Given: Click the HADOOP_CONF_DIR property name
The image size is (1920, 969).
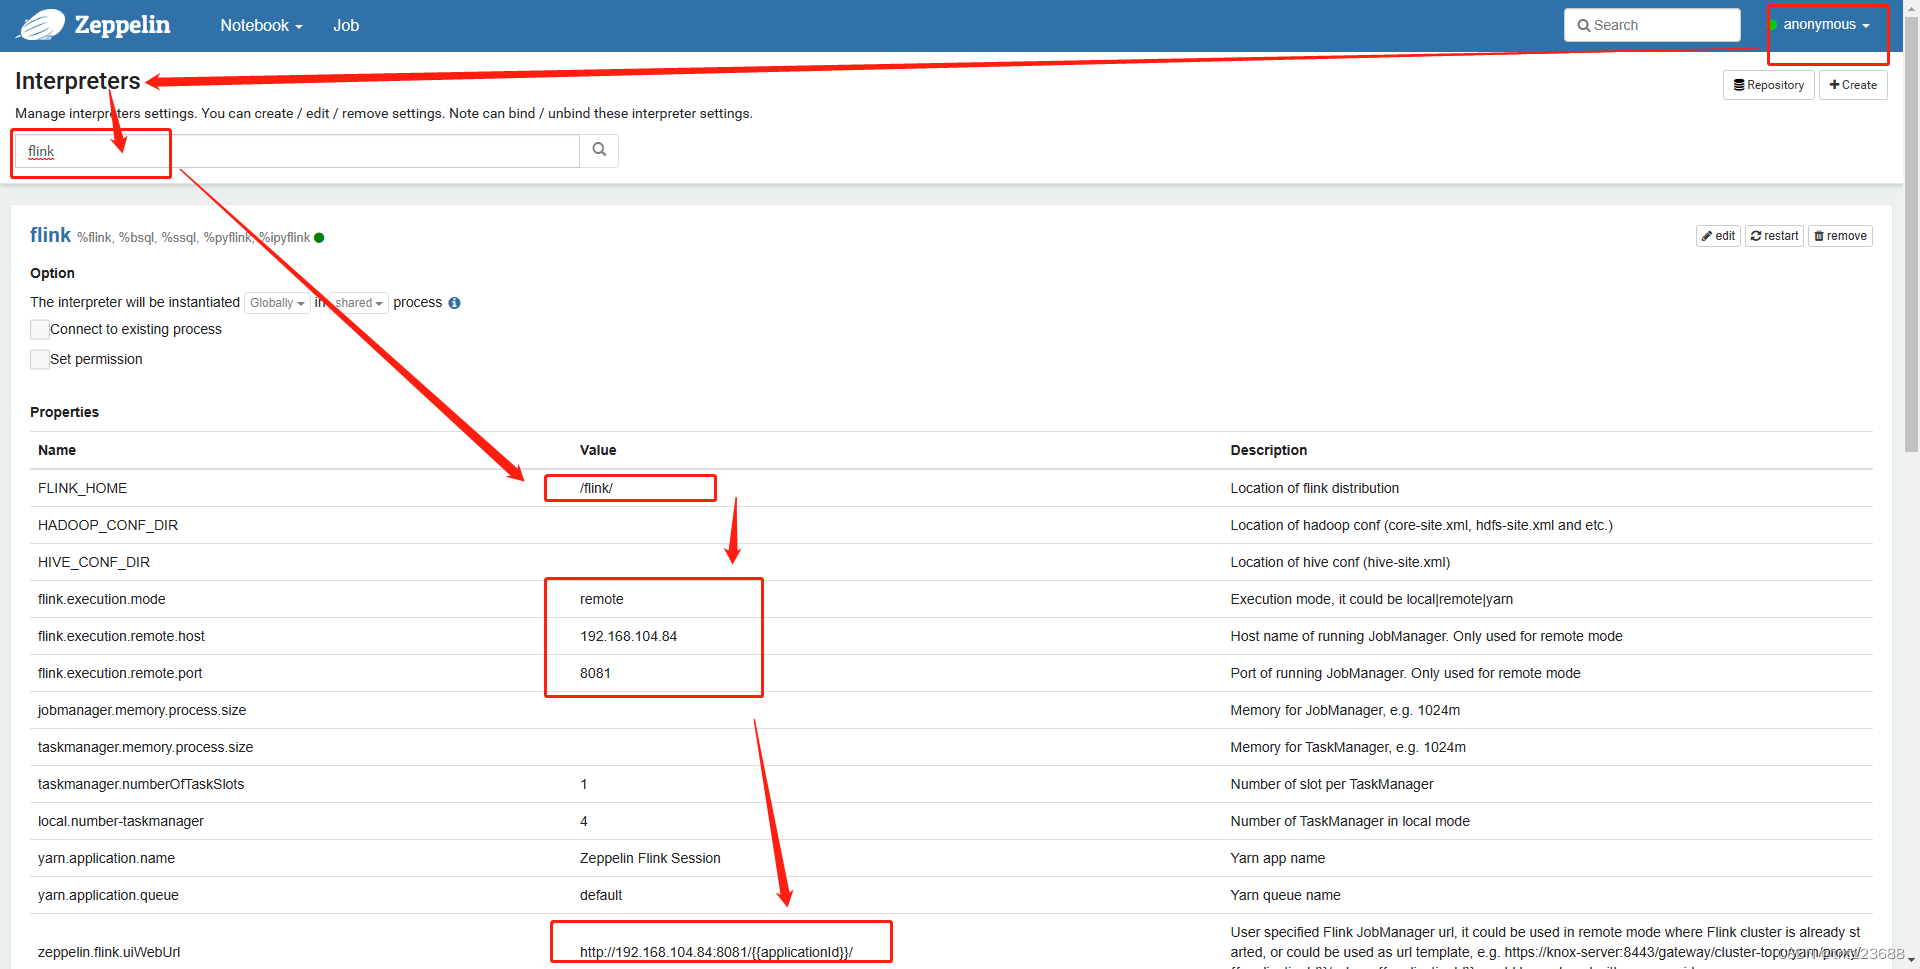Looking at the screenshot, I should coord(108,525).
